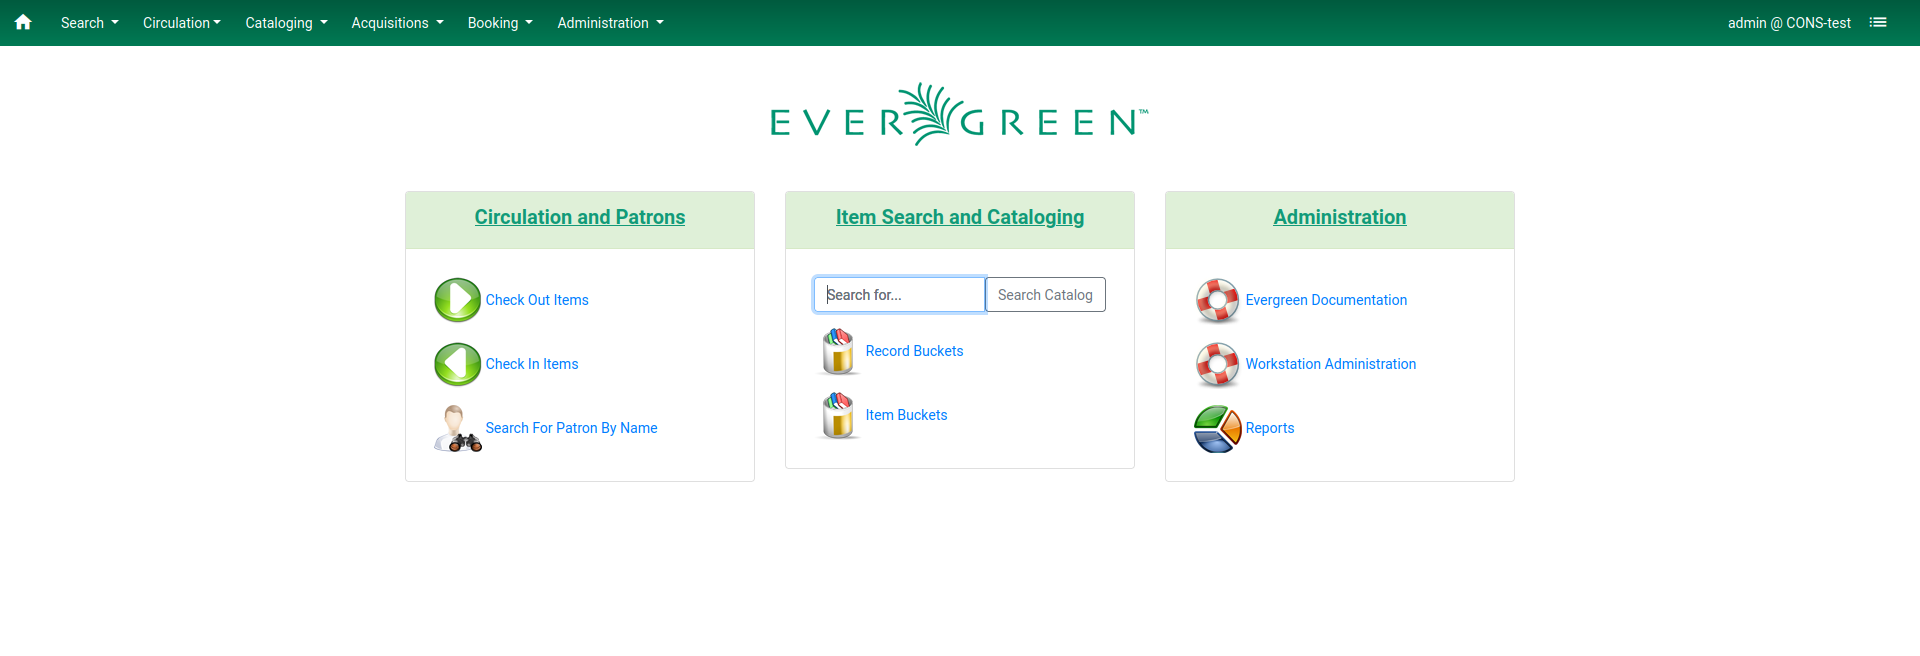Expand the Search dropdown menu
Viewport: 1920px width, 656px height.
coord(89,22)
